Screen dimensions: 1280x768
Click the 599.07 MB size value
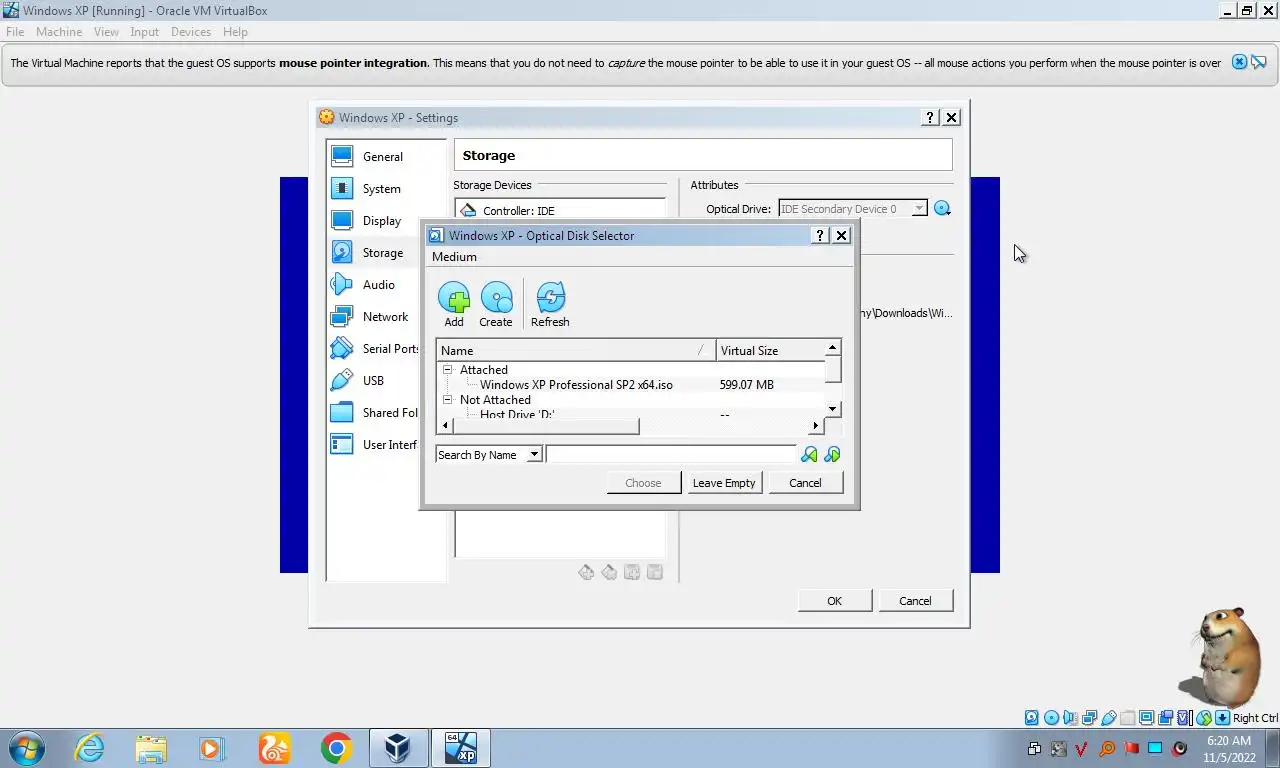[x=746, y=385]
